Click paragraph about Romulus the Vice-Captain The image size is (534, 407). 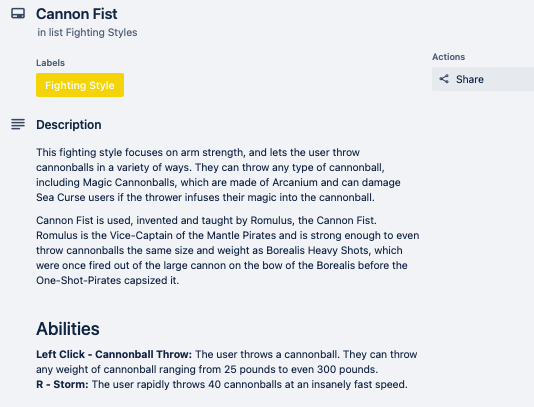click(227, 250)
